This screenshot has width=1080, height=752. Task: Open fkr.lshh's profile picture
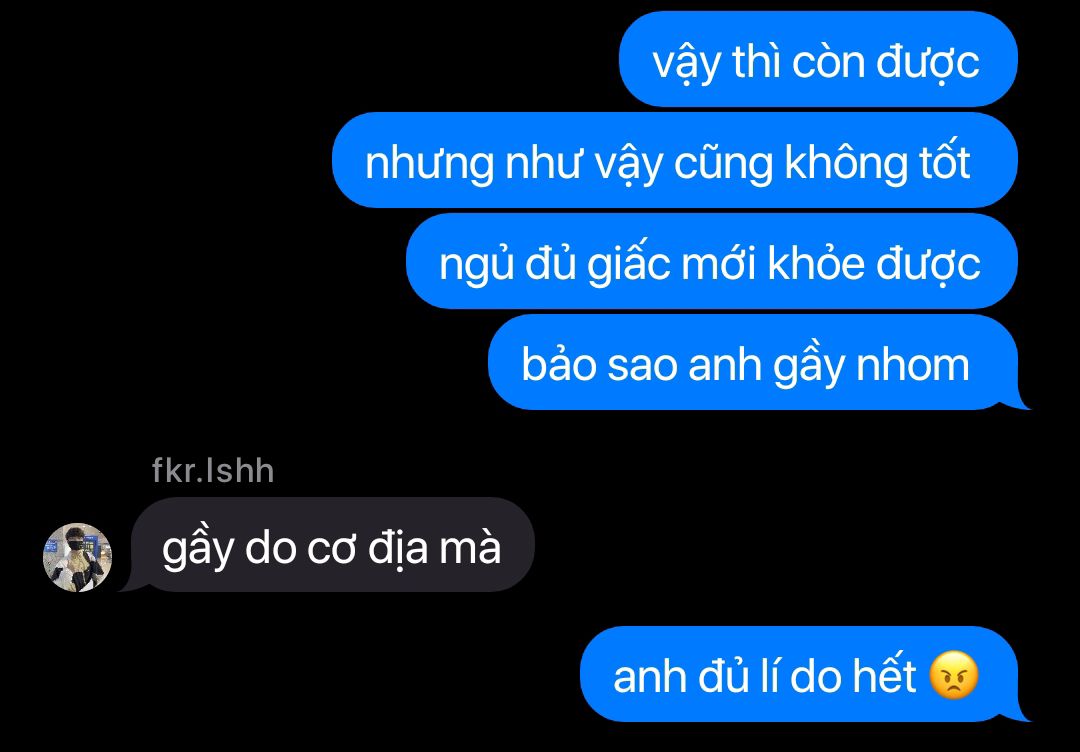pos(77,557)
